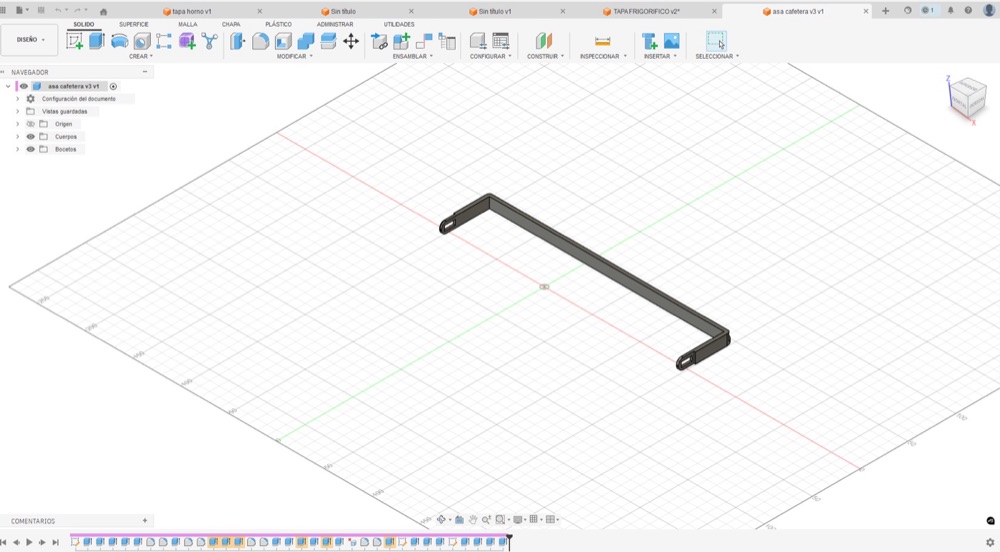
Task: Toggle visibility of Bocetos folder
Action: (x=31, y=149)
